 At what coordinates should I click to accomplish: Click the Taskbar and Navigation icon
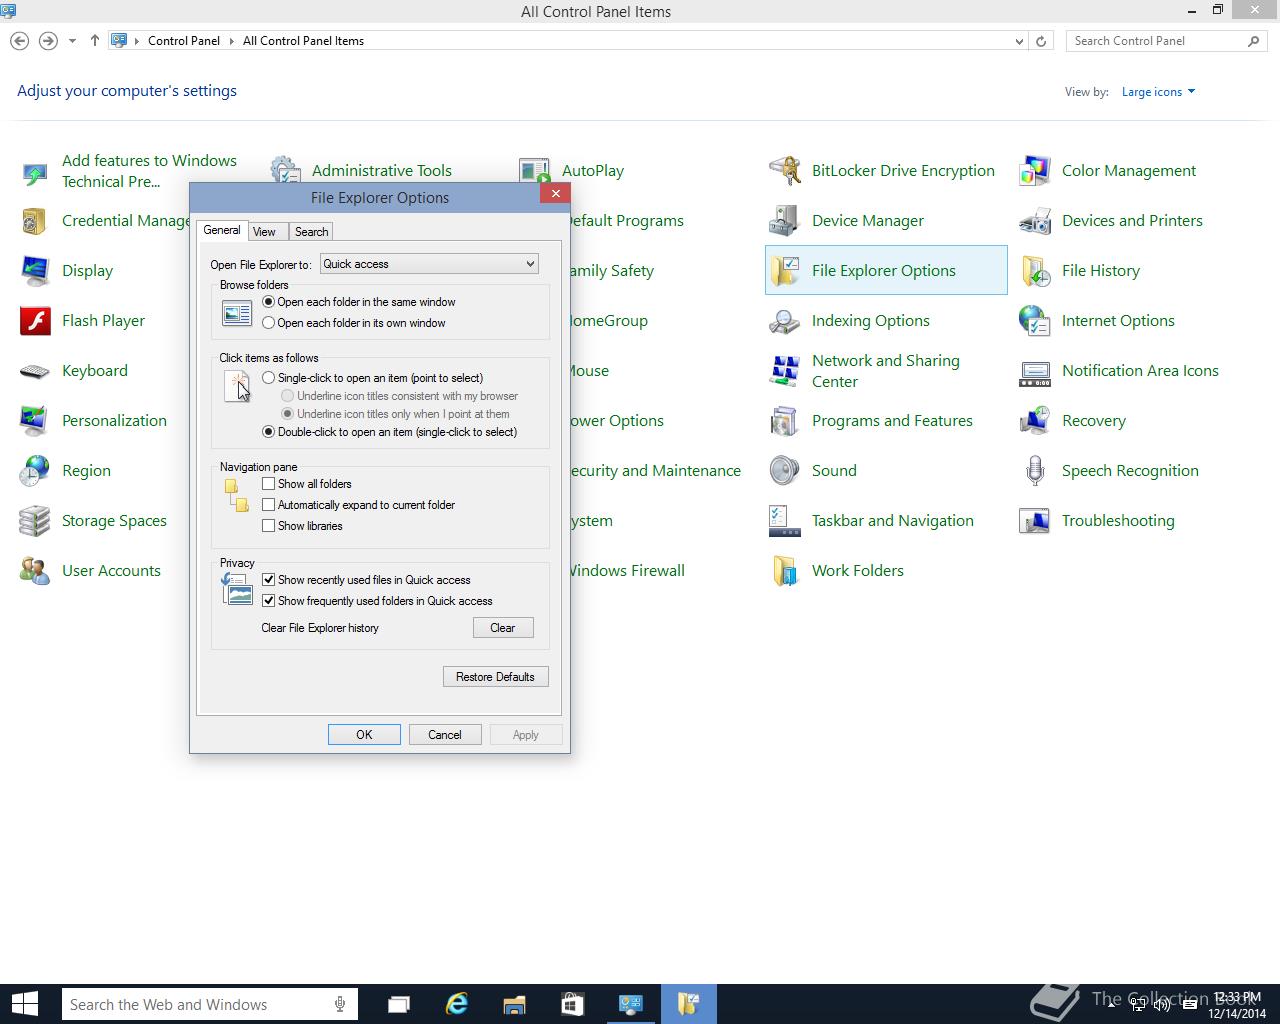[x=784, y=521]
